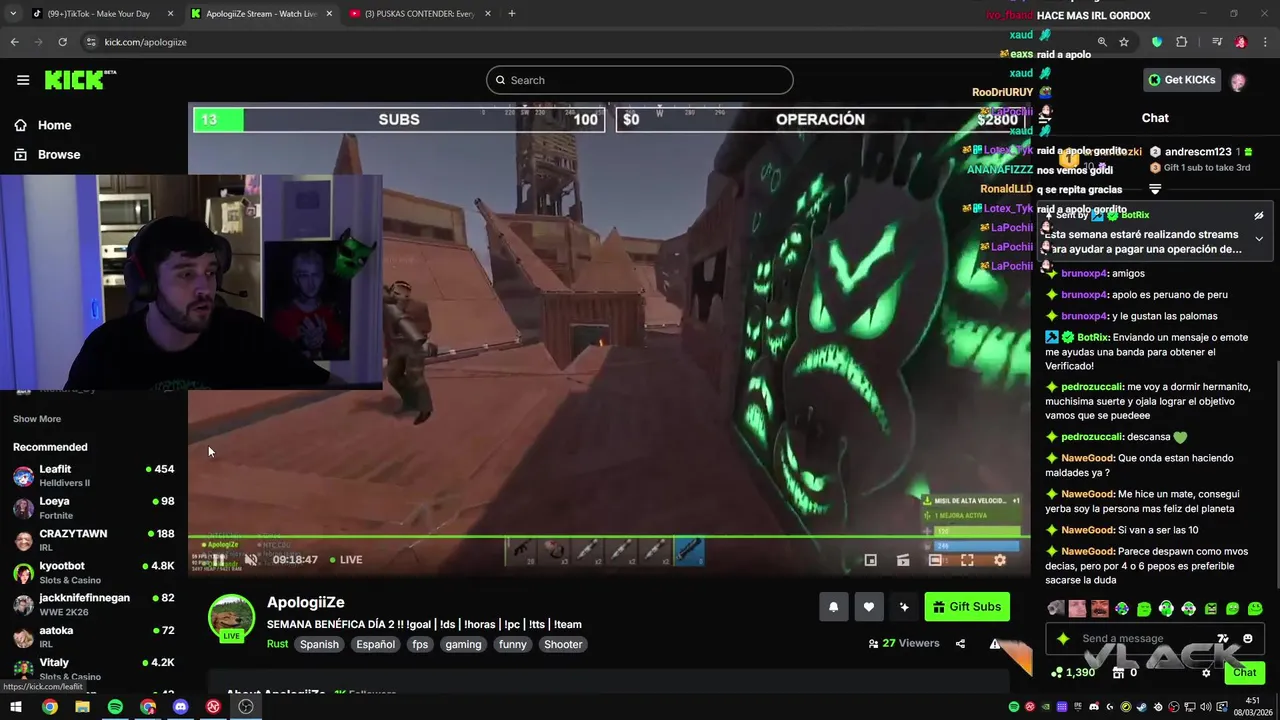Follow ApologiiZe with heart button
Screen dimensions: 1280x720
click(x=868, y=606)
